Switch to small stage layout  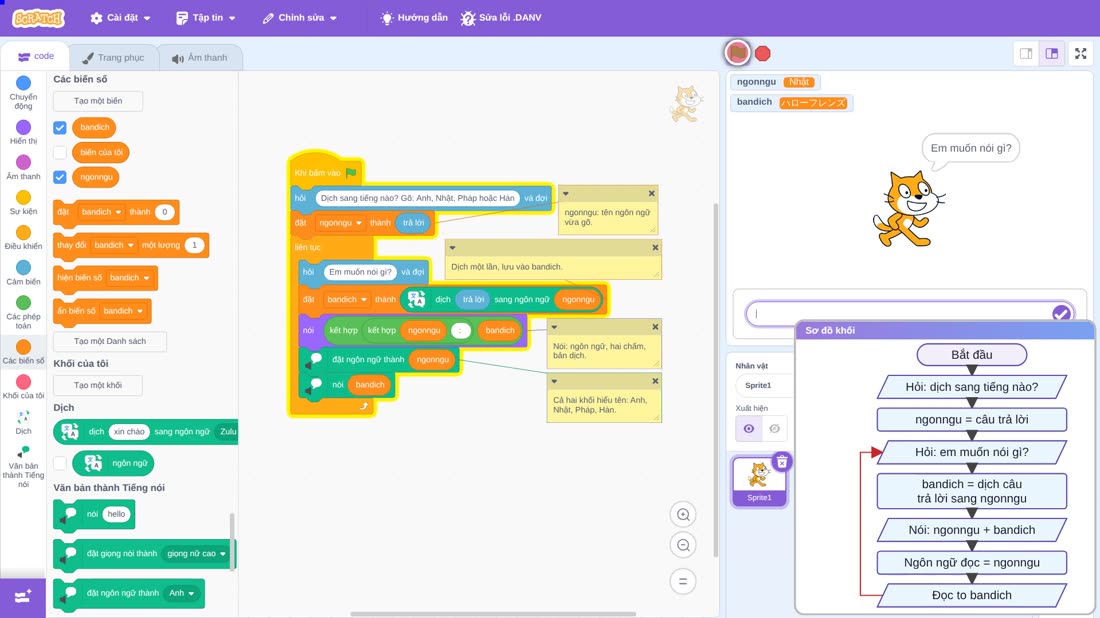(x=1026, y=53)
